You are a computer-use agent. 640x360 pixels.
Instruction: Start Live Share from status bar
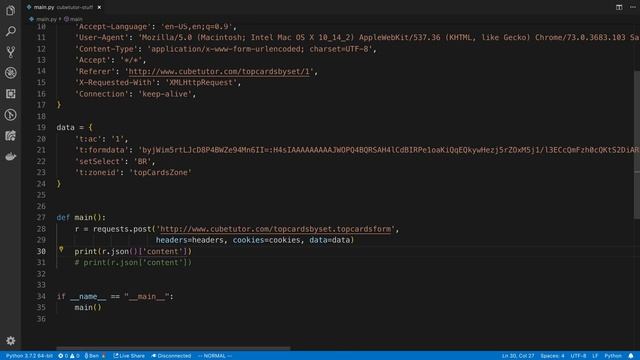129,356
